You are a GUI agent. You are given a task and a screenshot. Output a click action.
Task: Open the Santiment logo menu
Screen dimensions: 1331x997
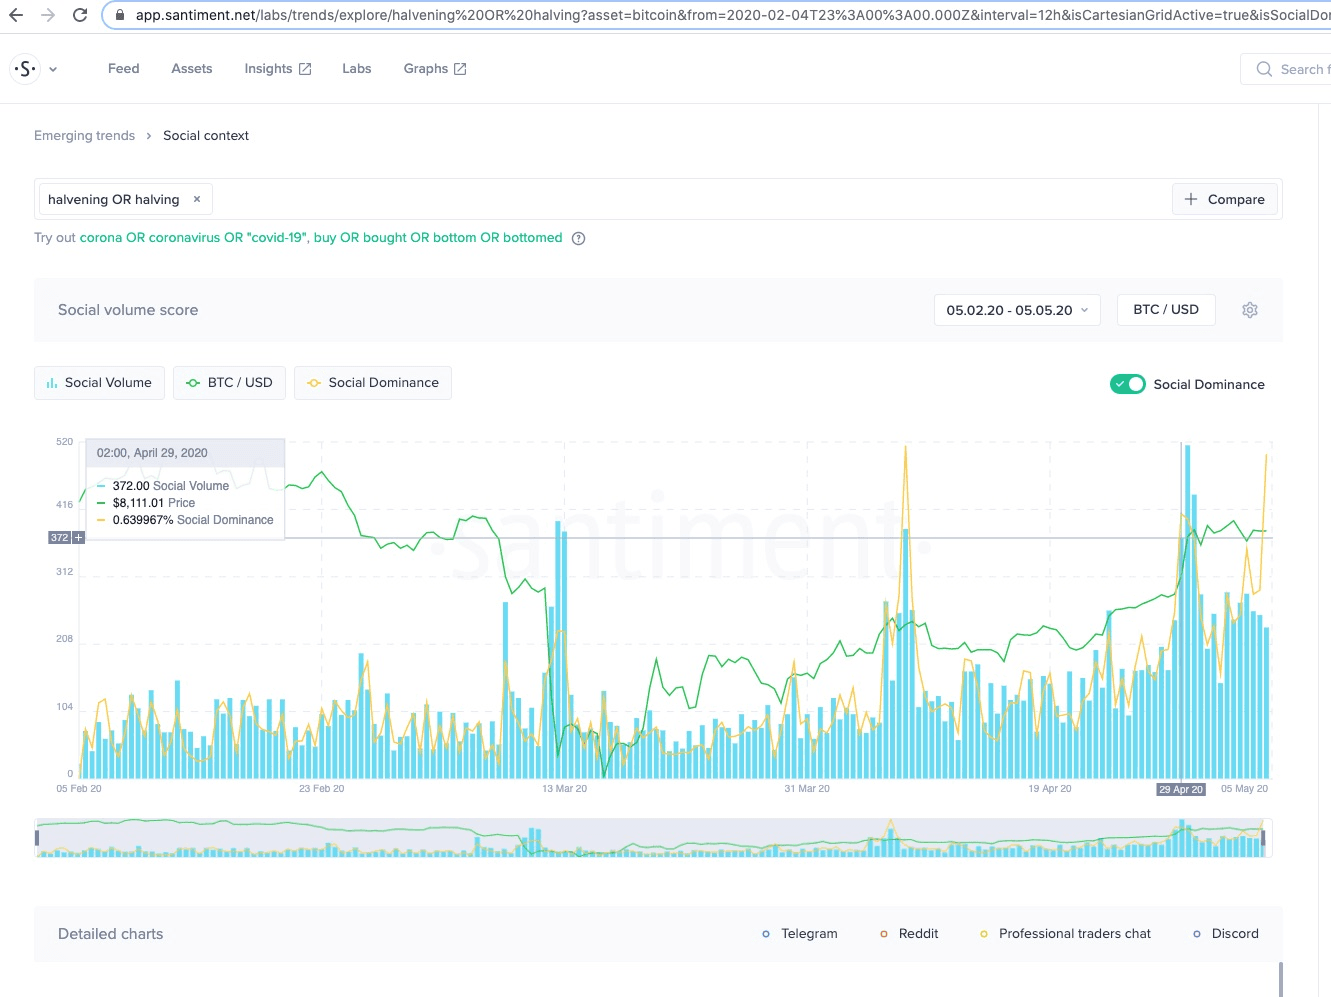coord(24,69)
